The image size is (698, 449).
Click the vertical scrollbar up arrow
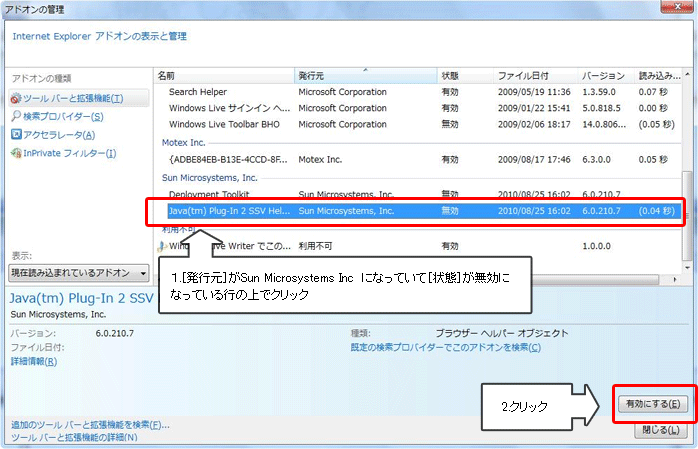click(x=687, y=74)
